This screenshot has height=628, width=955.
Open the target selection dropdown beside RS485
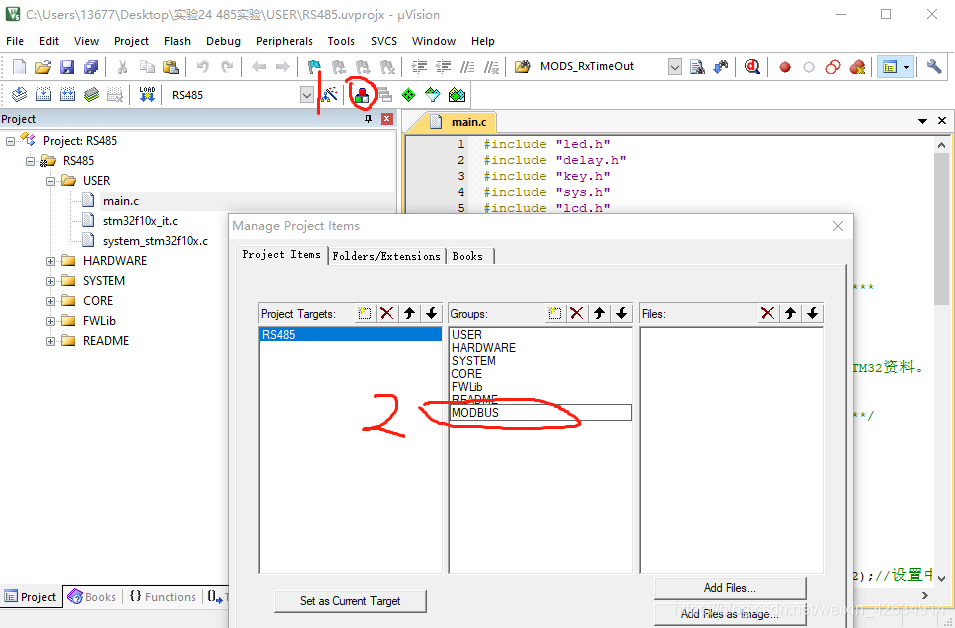click(x=307, y=94)
